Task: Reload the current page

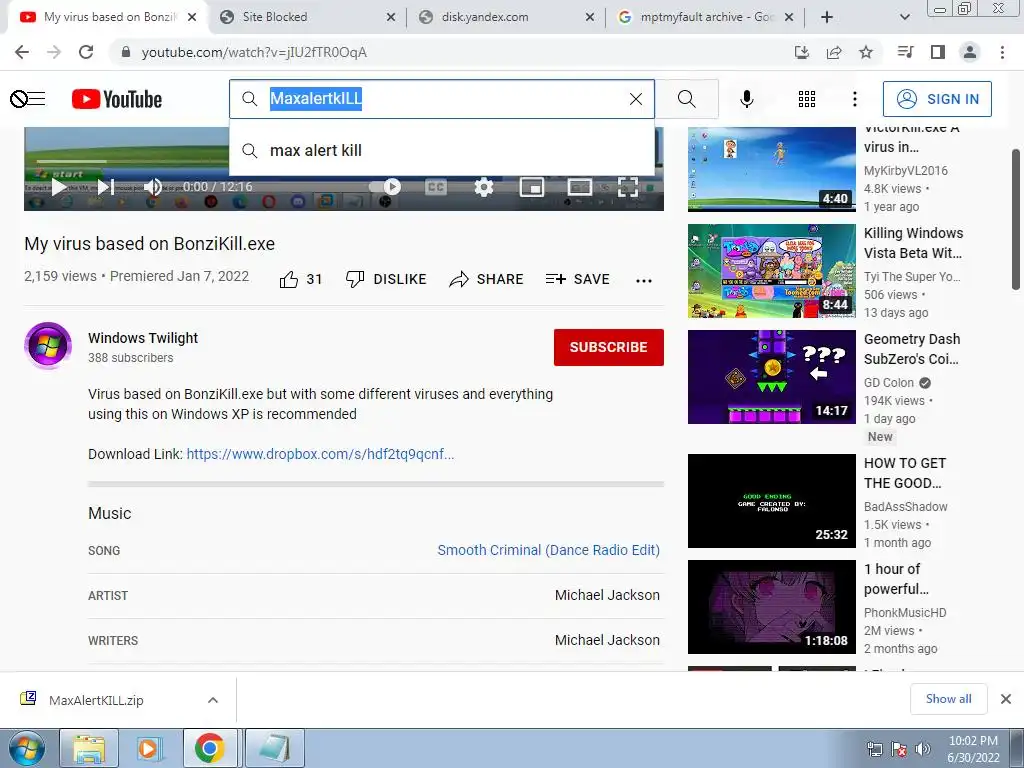Action: (x=86, y=52)
